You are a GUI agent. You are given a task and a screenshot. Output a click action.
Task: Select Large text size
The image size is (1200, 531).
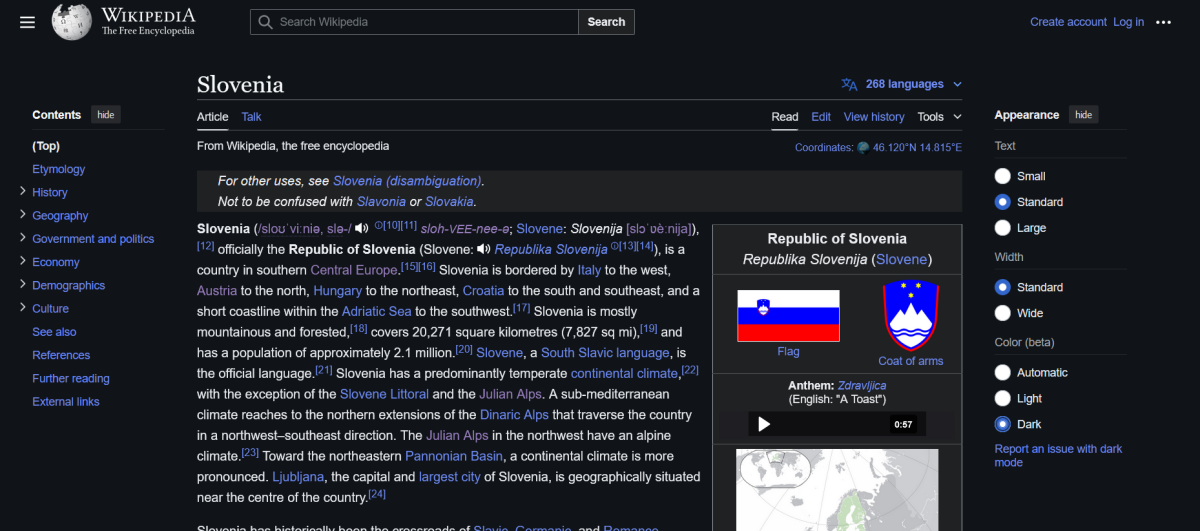click(1003, 228)
